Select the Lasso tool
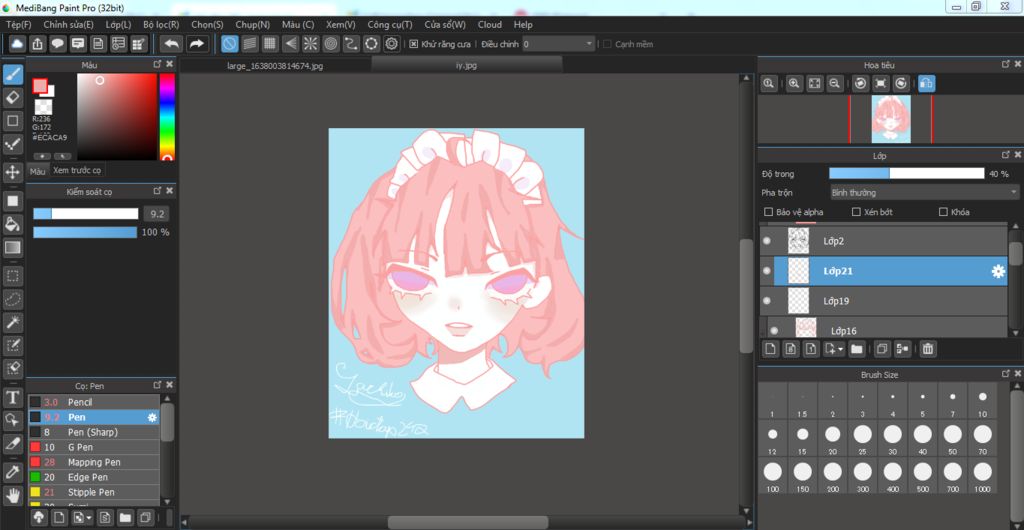Image resolution: width=1024 pixels, height=530 pixels. coord(12,299)
